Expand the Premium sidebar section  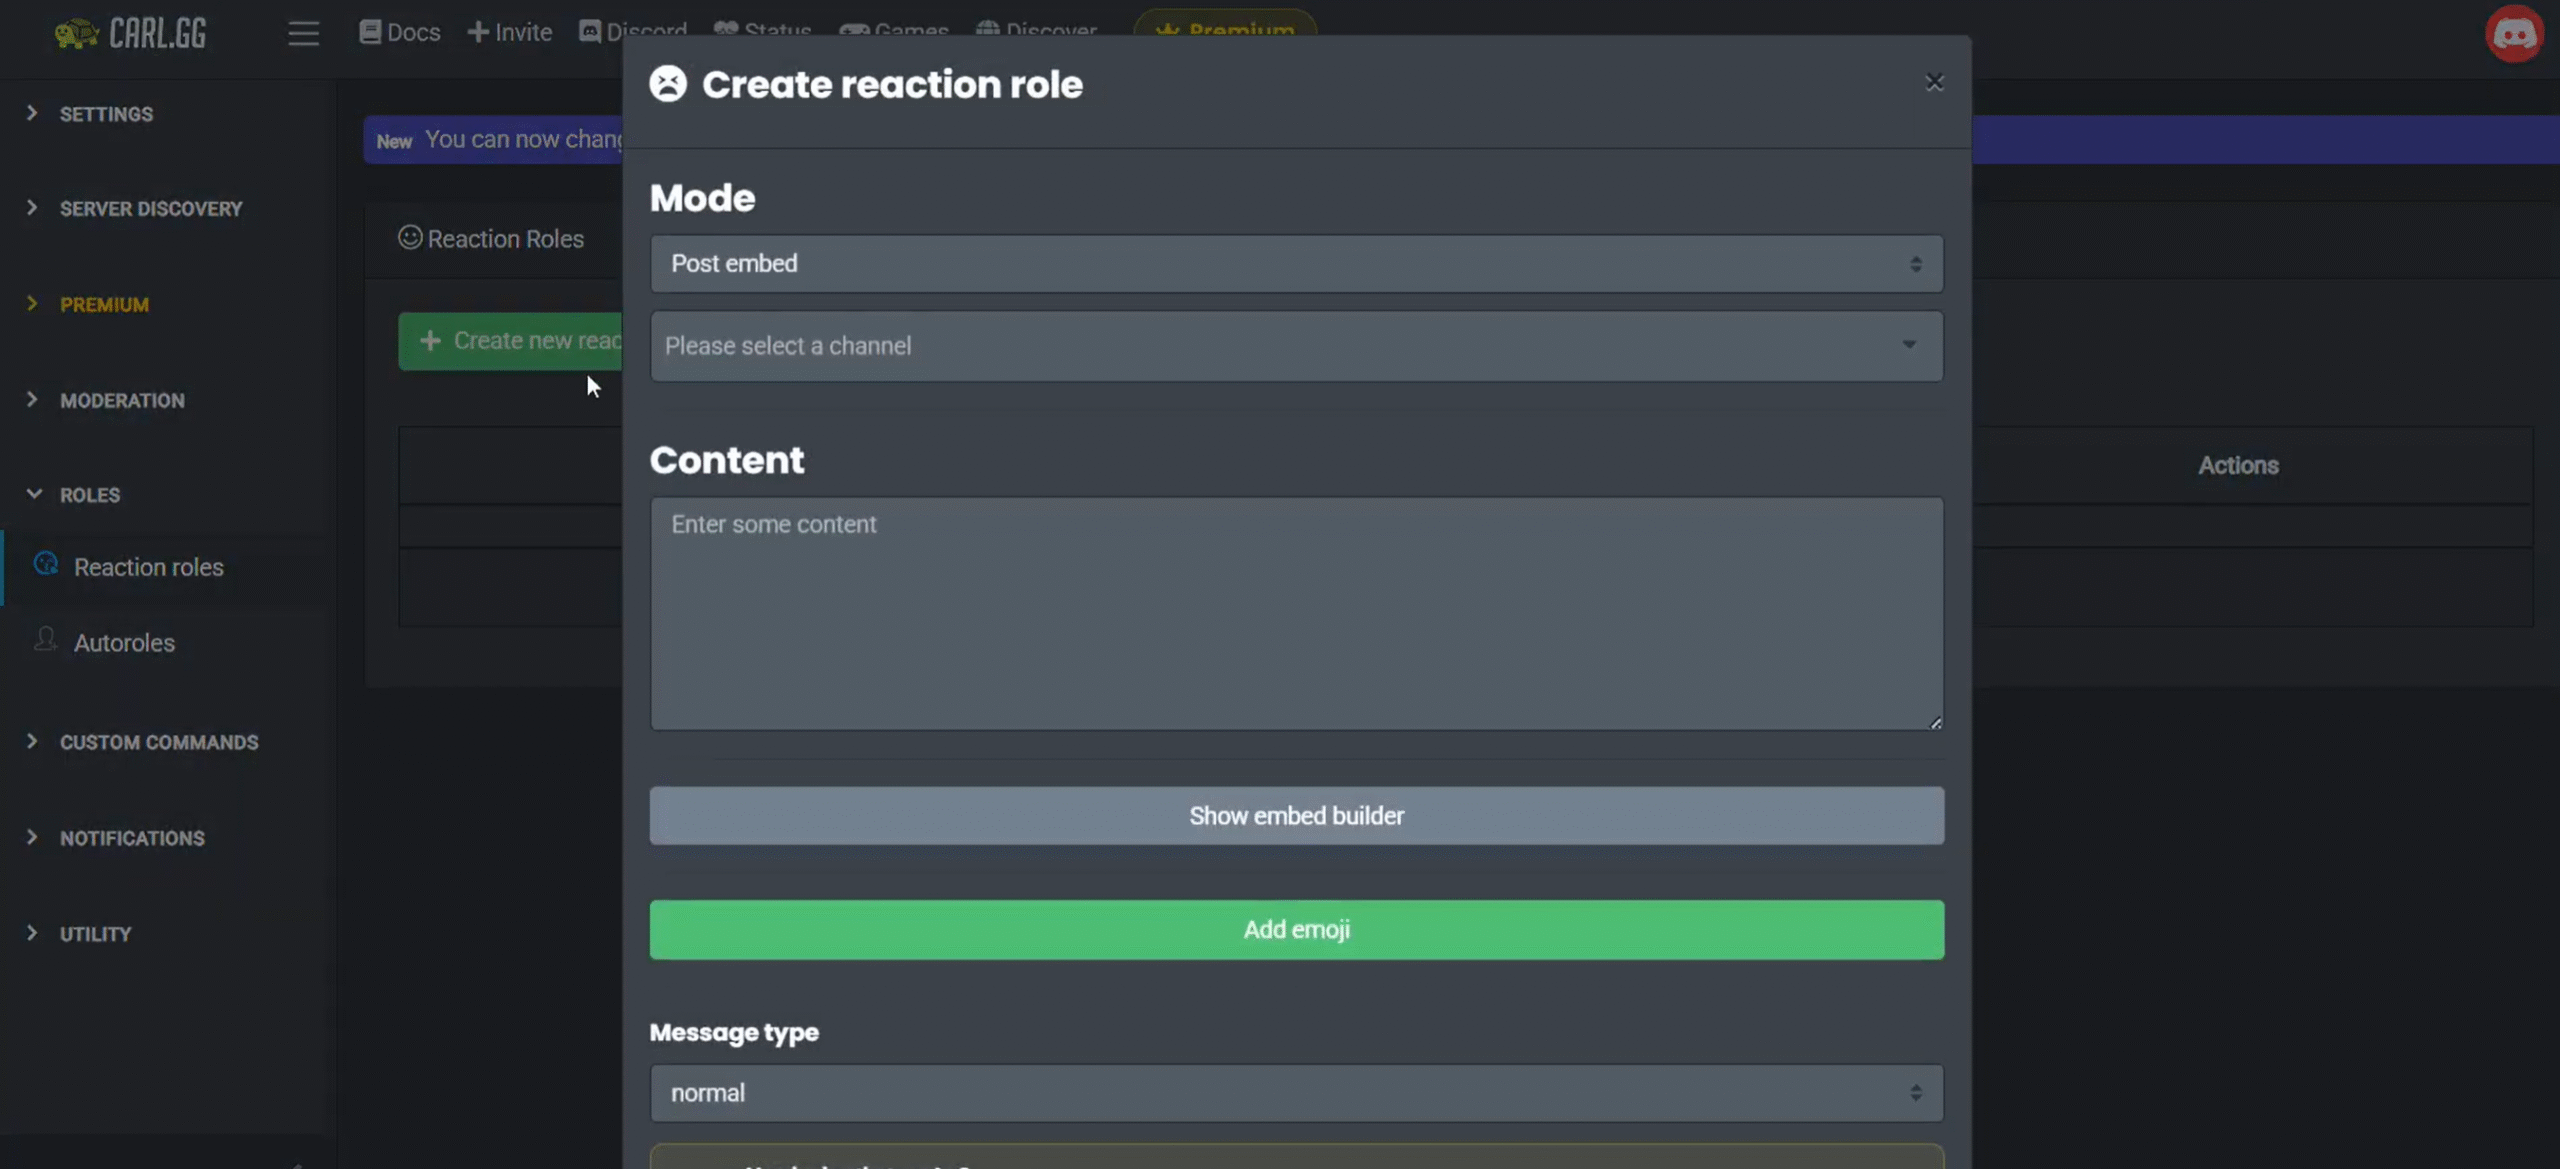tap(104, 305)
